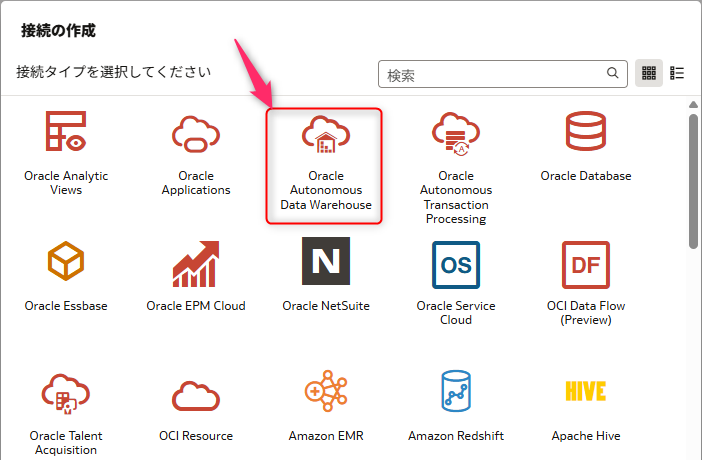Select the Oracle EPM Cloud chart icon
The image size is (702, 460).
(196, 264)
